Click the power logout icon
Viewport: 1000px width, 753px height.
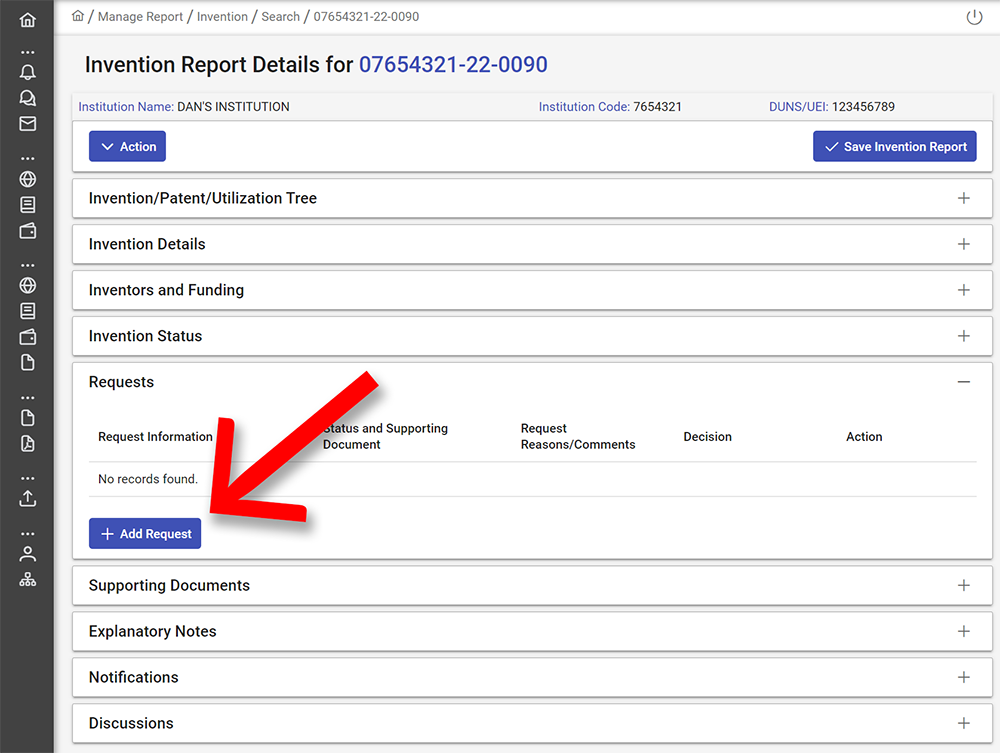pos(974,17)
